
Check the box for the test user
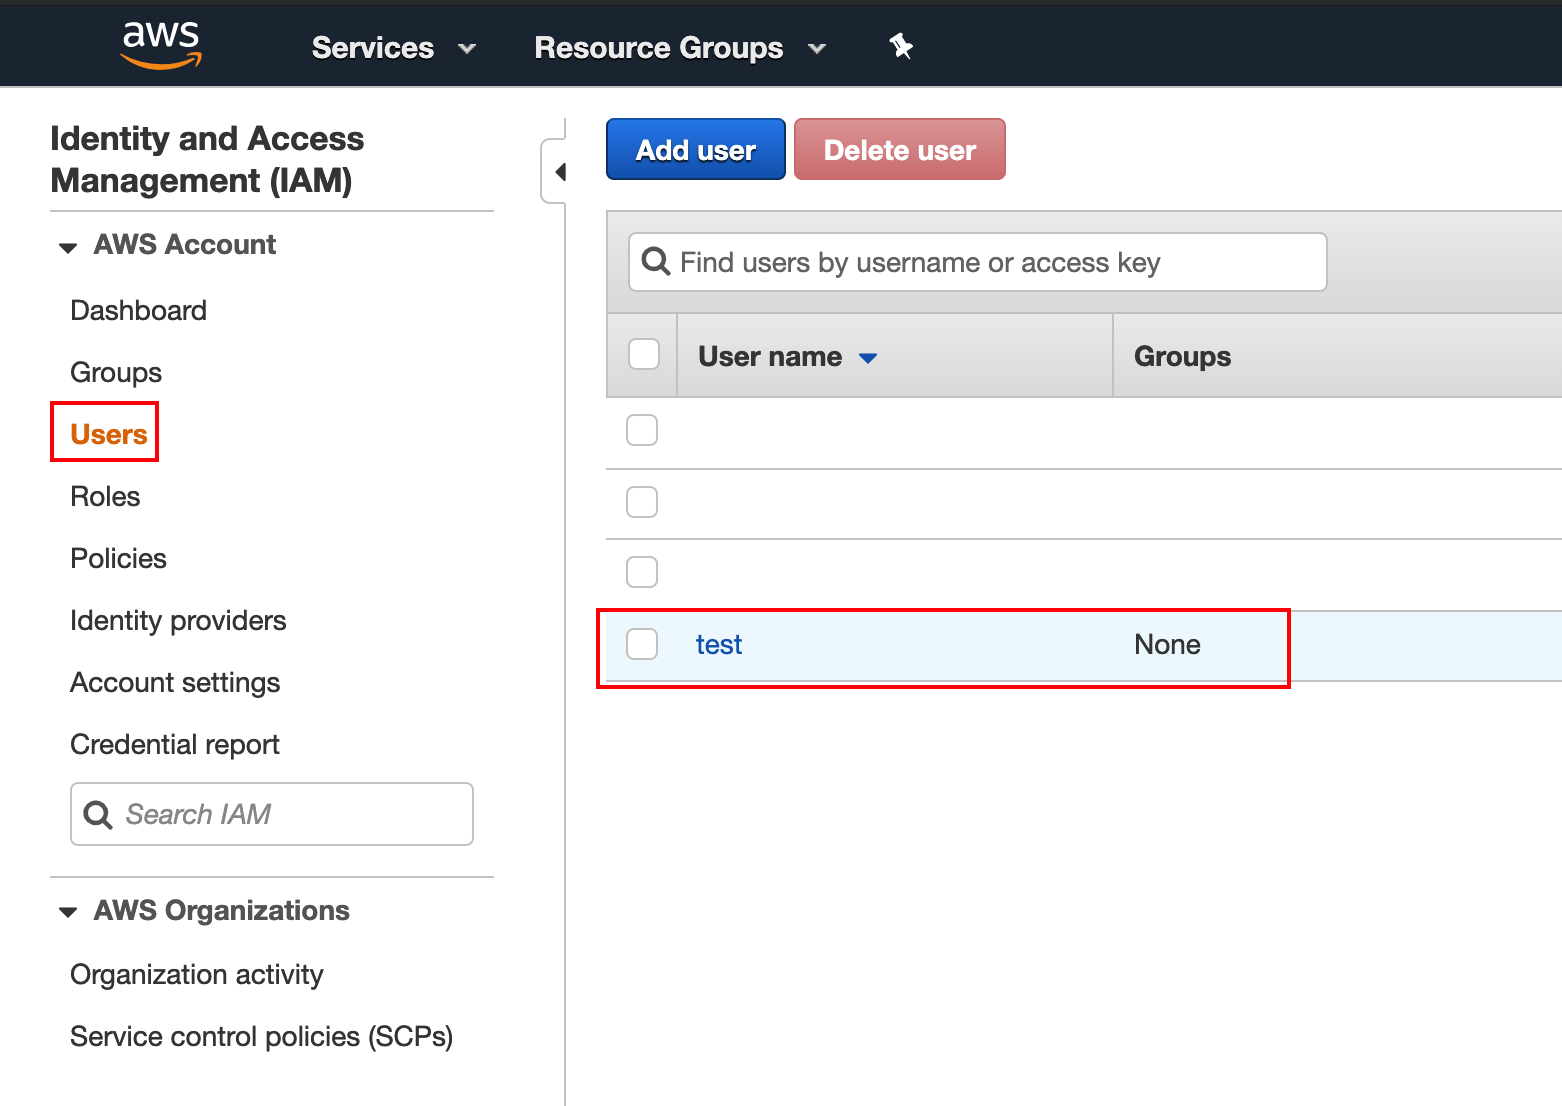pyautogui.click(x=642, y=644)
